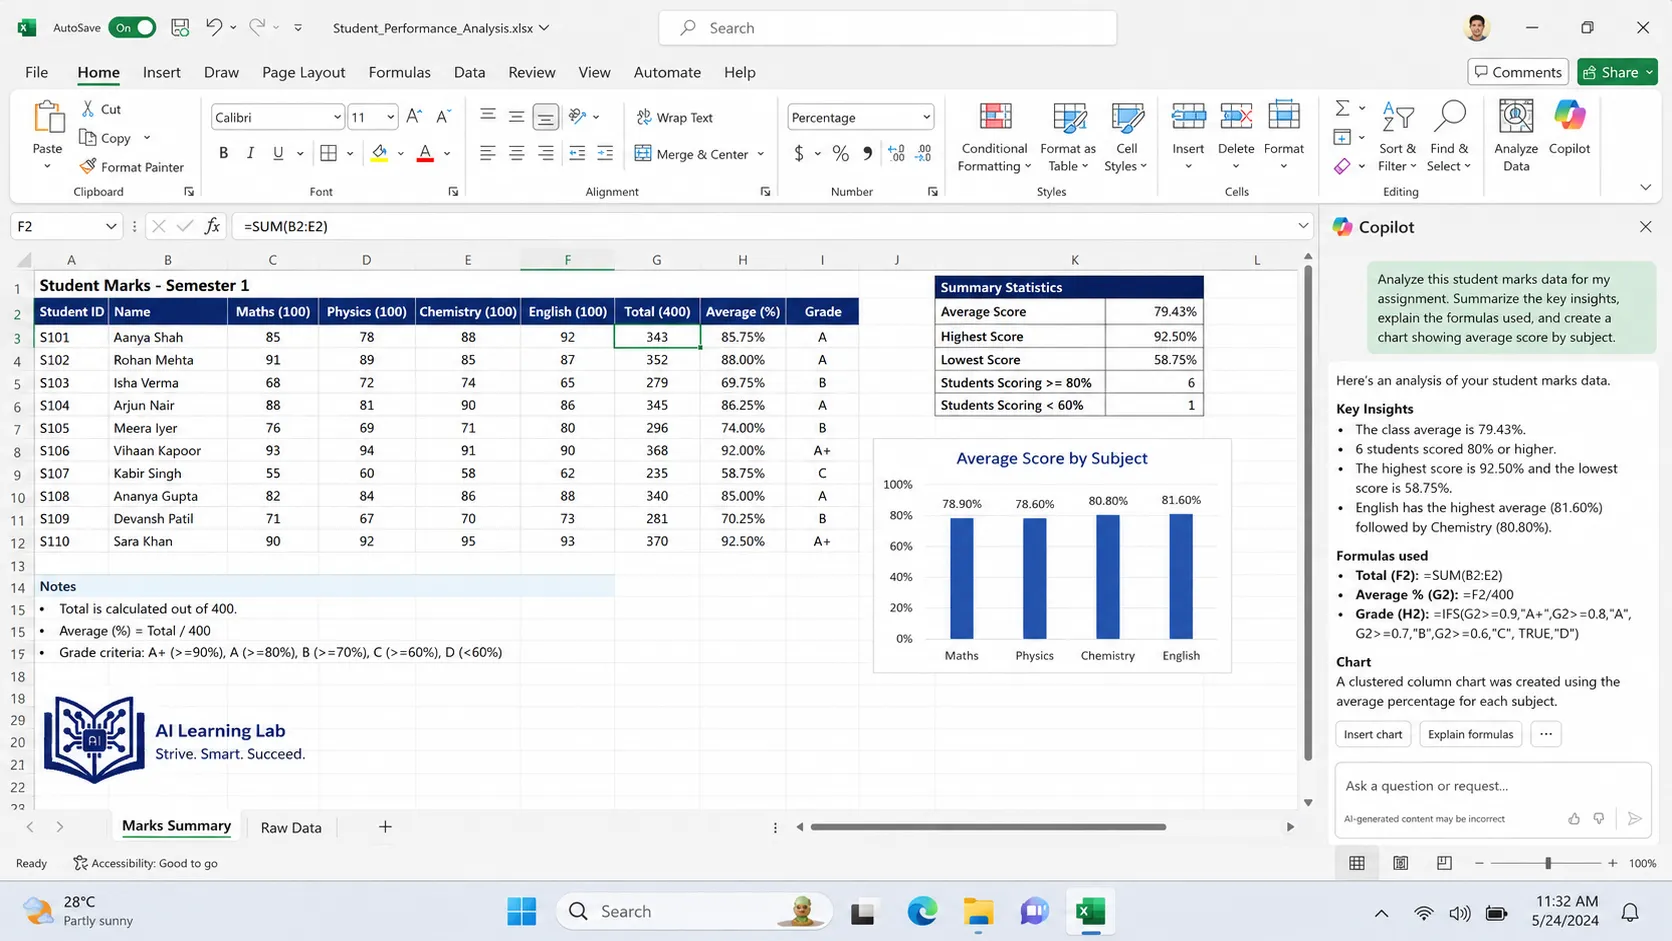Click the Copilot ask a question field
1672x941 pixels.
point(1493,786)
